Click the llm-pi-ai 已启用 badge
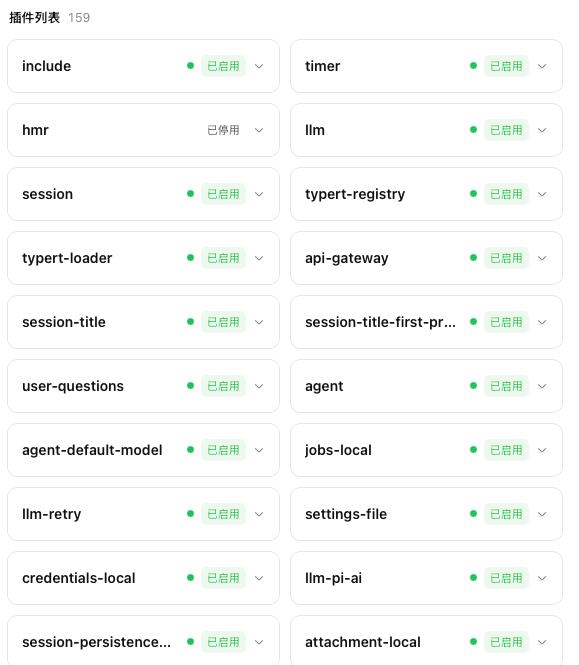Image resolution: width=579 pixels, height=665 pixels. (x=506, y=578)
